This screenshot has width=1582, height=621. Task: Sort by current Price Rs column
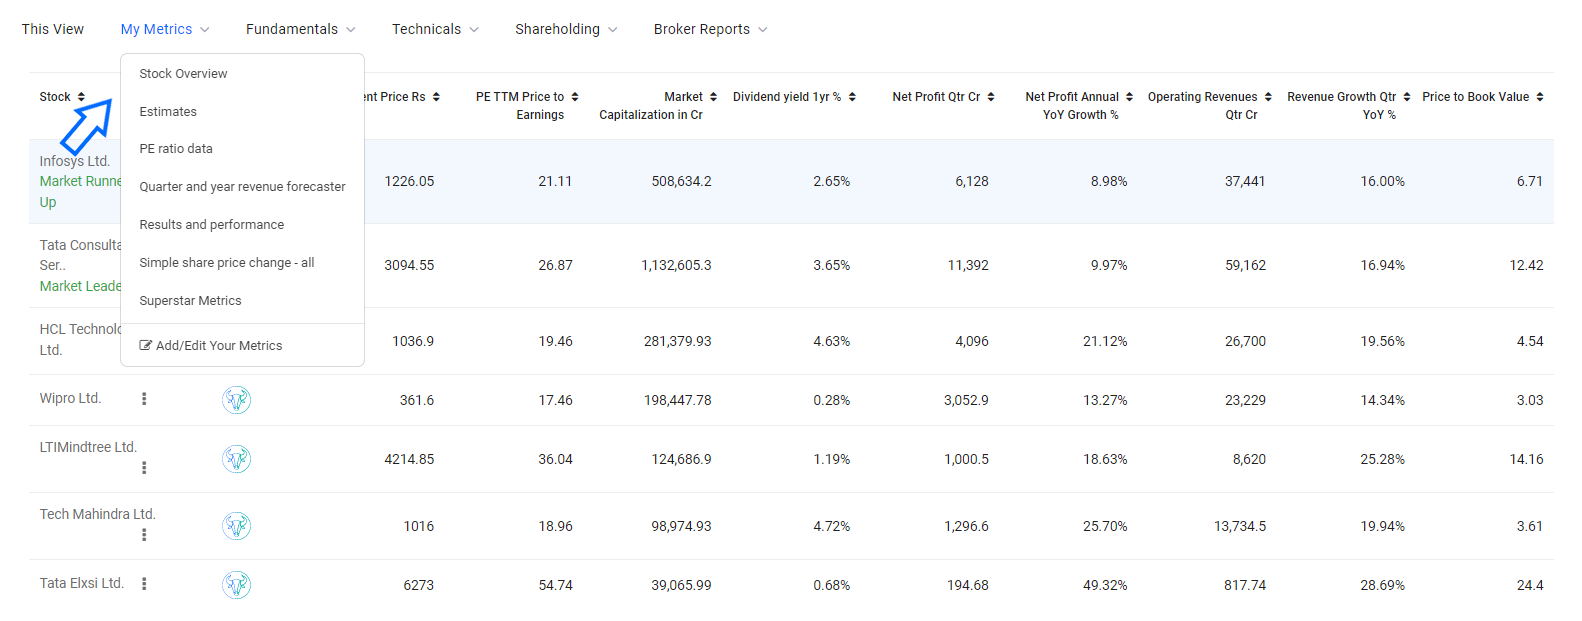436,97
